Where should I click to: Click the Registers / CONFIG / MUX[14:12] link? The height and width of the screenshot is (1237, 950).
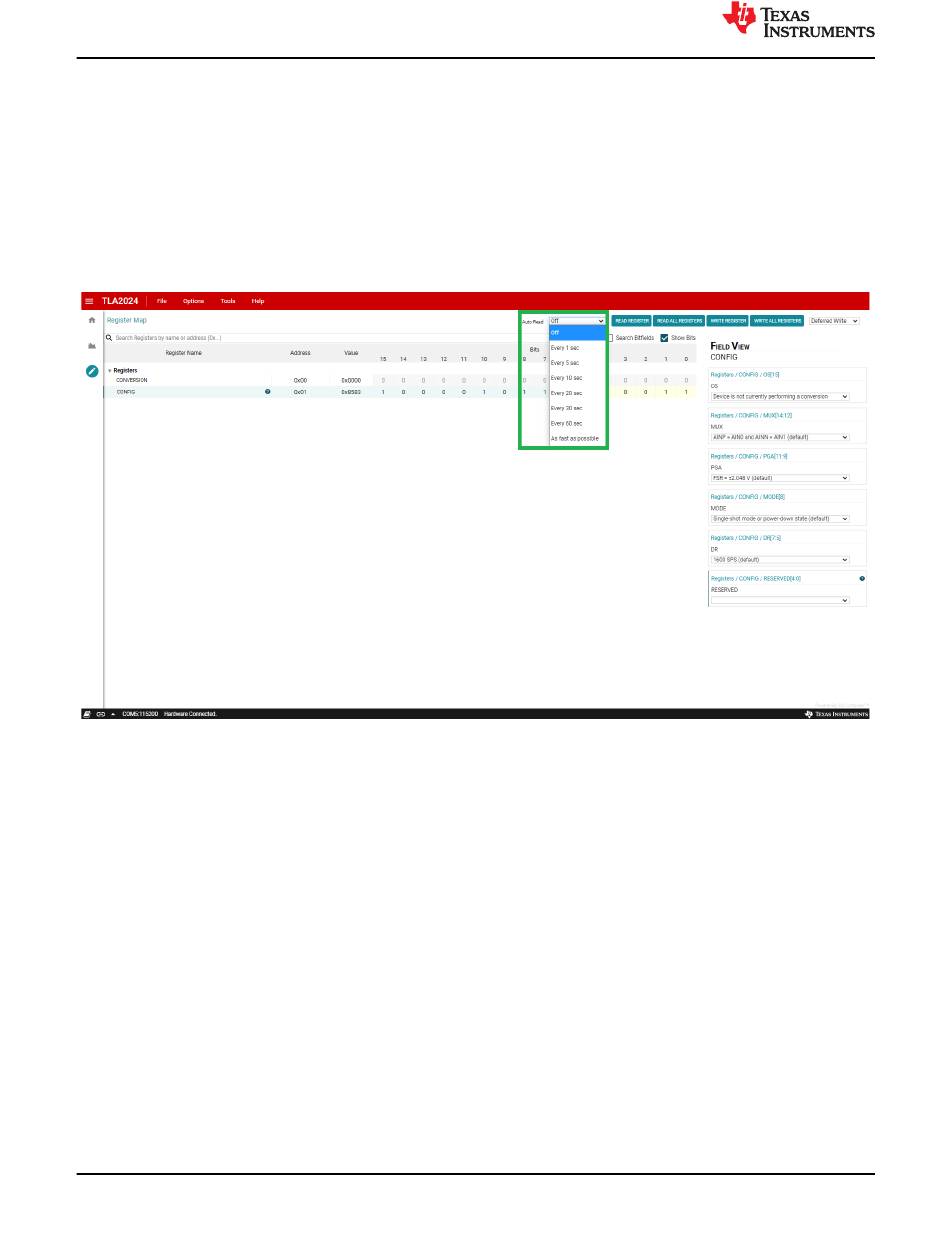click(x=751, y=415)
